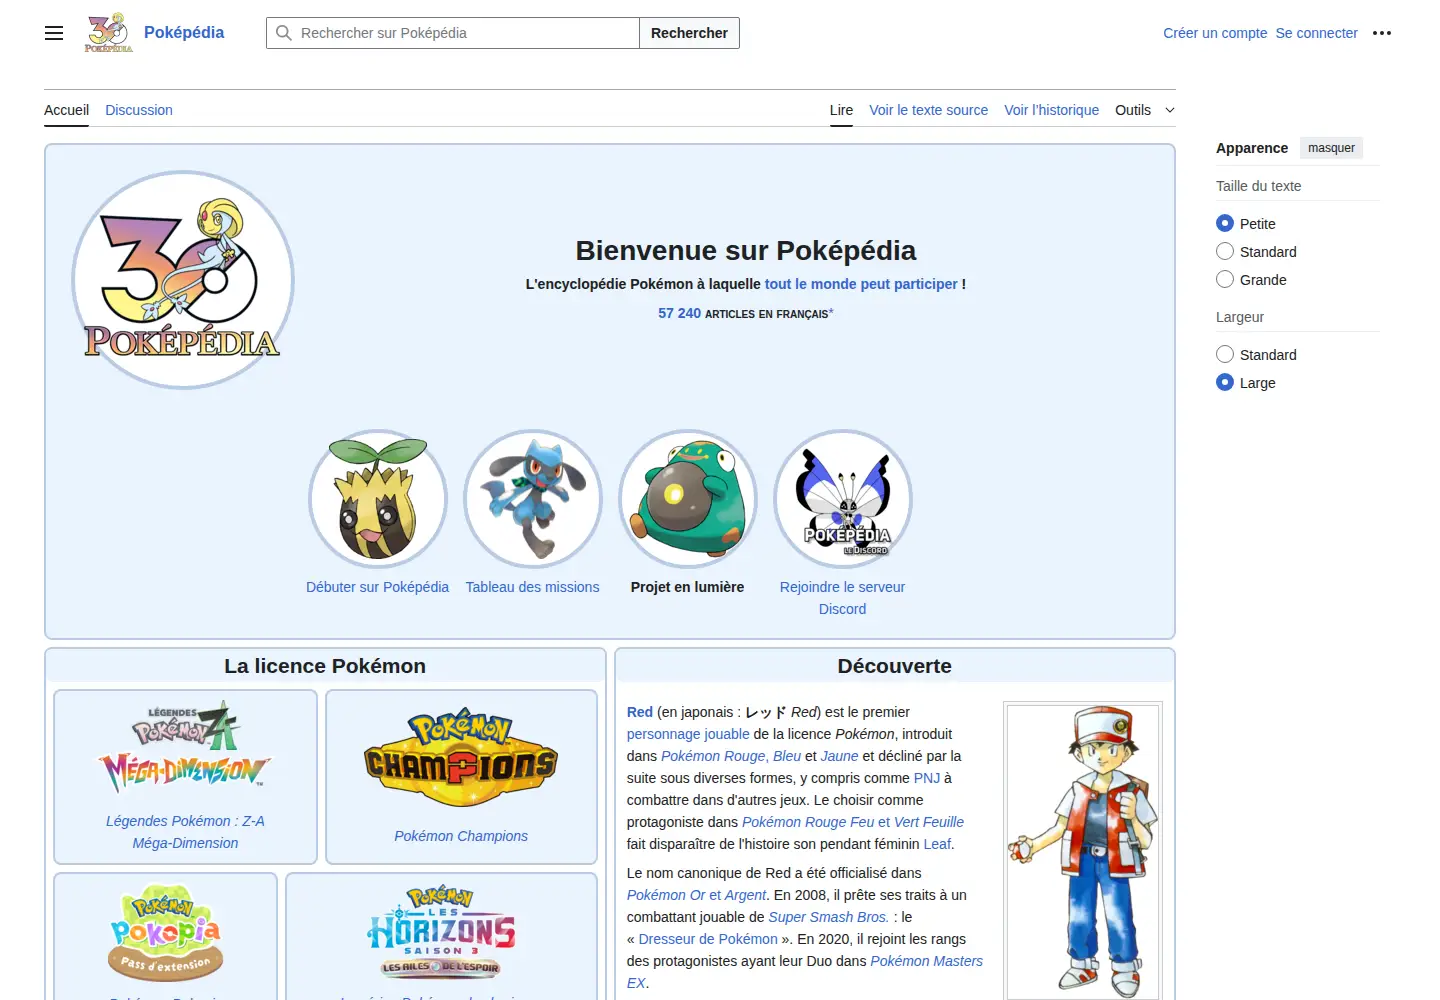Image resolution: width=1440 pixels, height=1000 pixels.
Task: Follow 'tout le monde peut participer' link
Action: [x=861, y=284]
